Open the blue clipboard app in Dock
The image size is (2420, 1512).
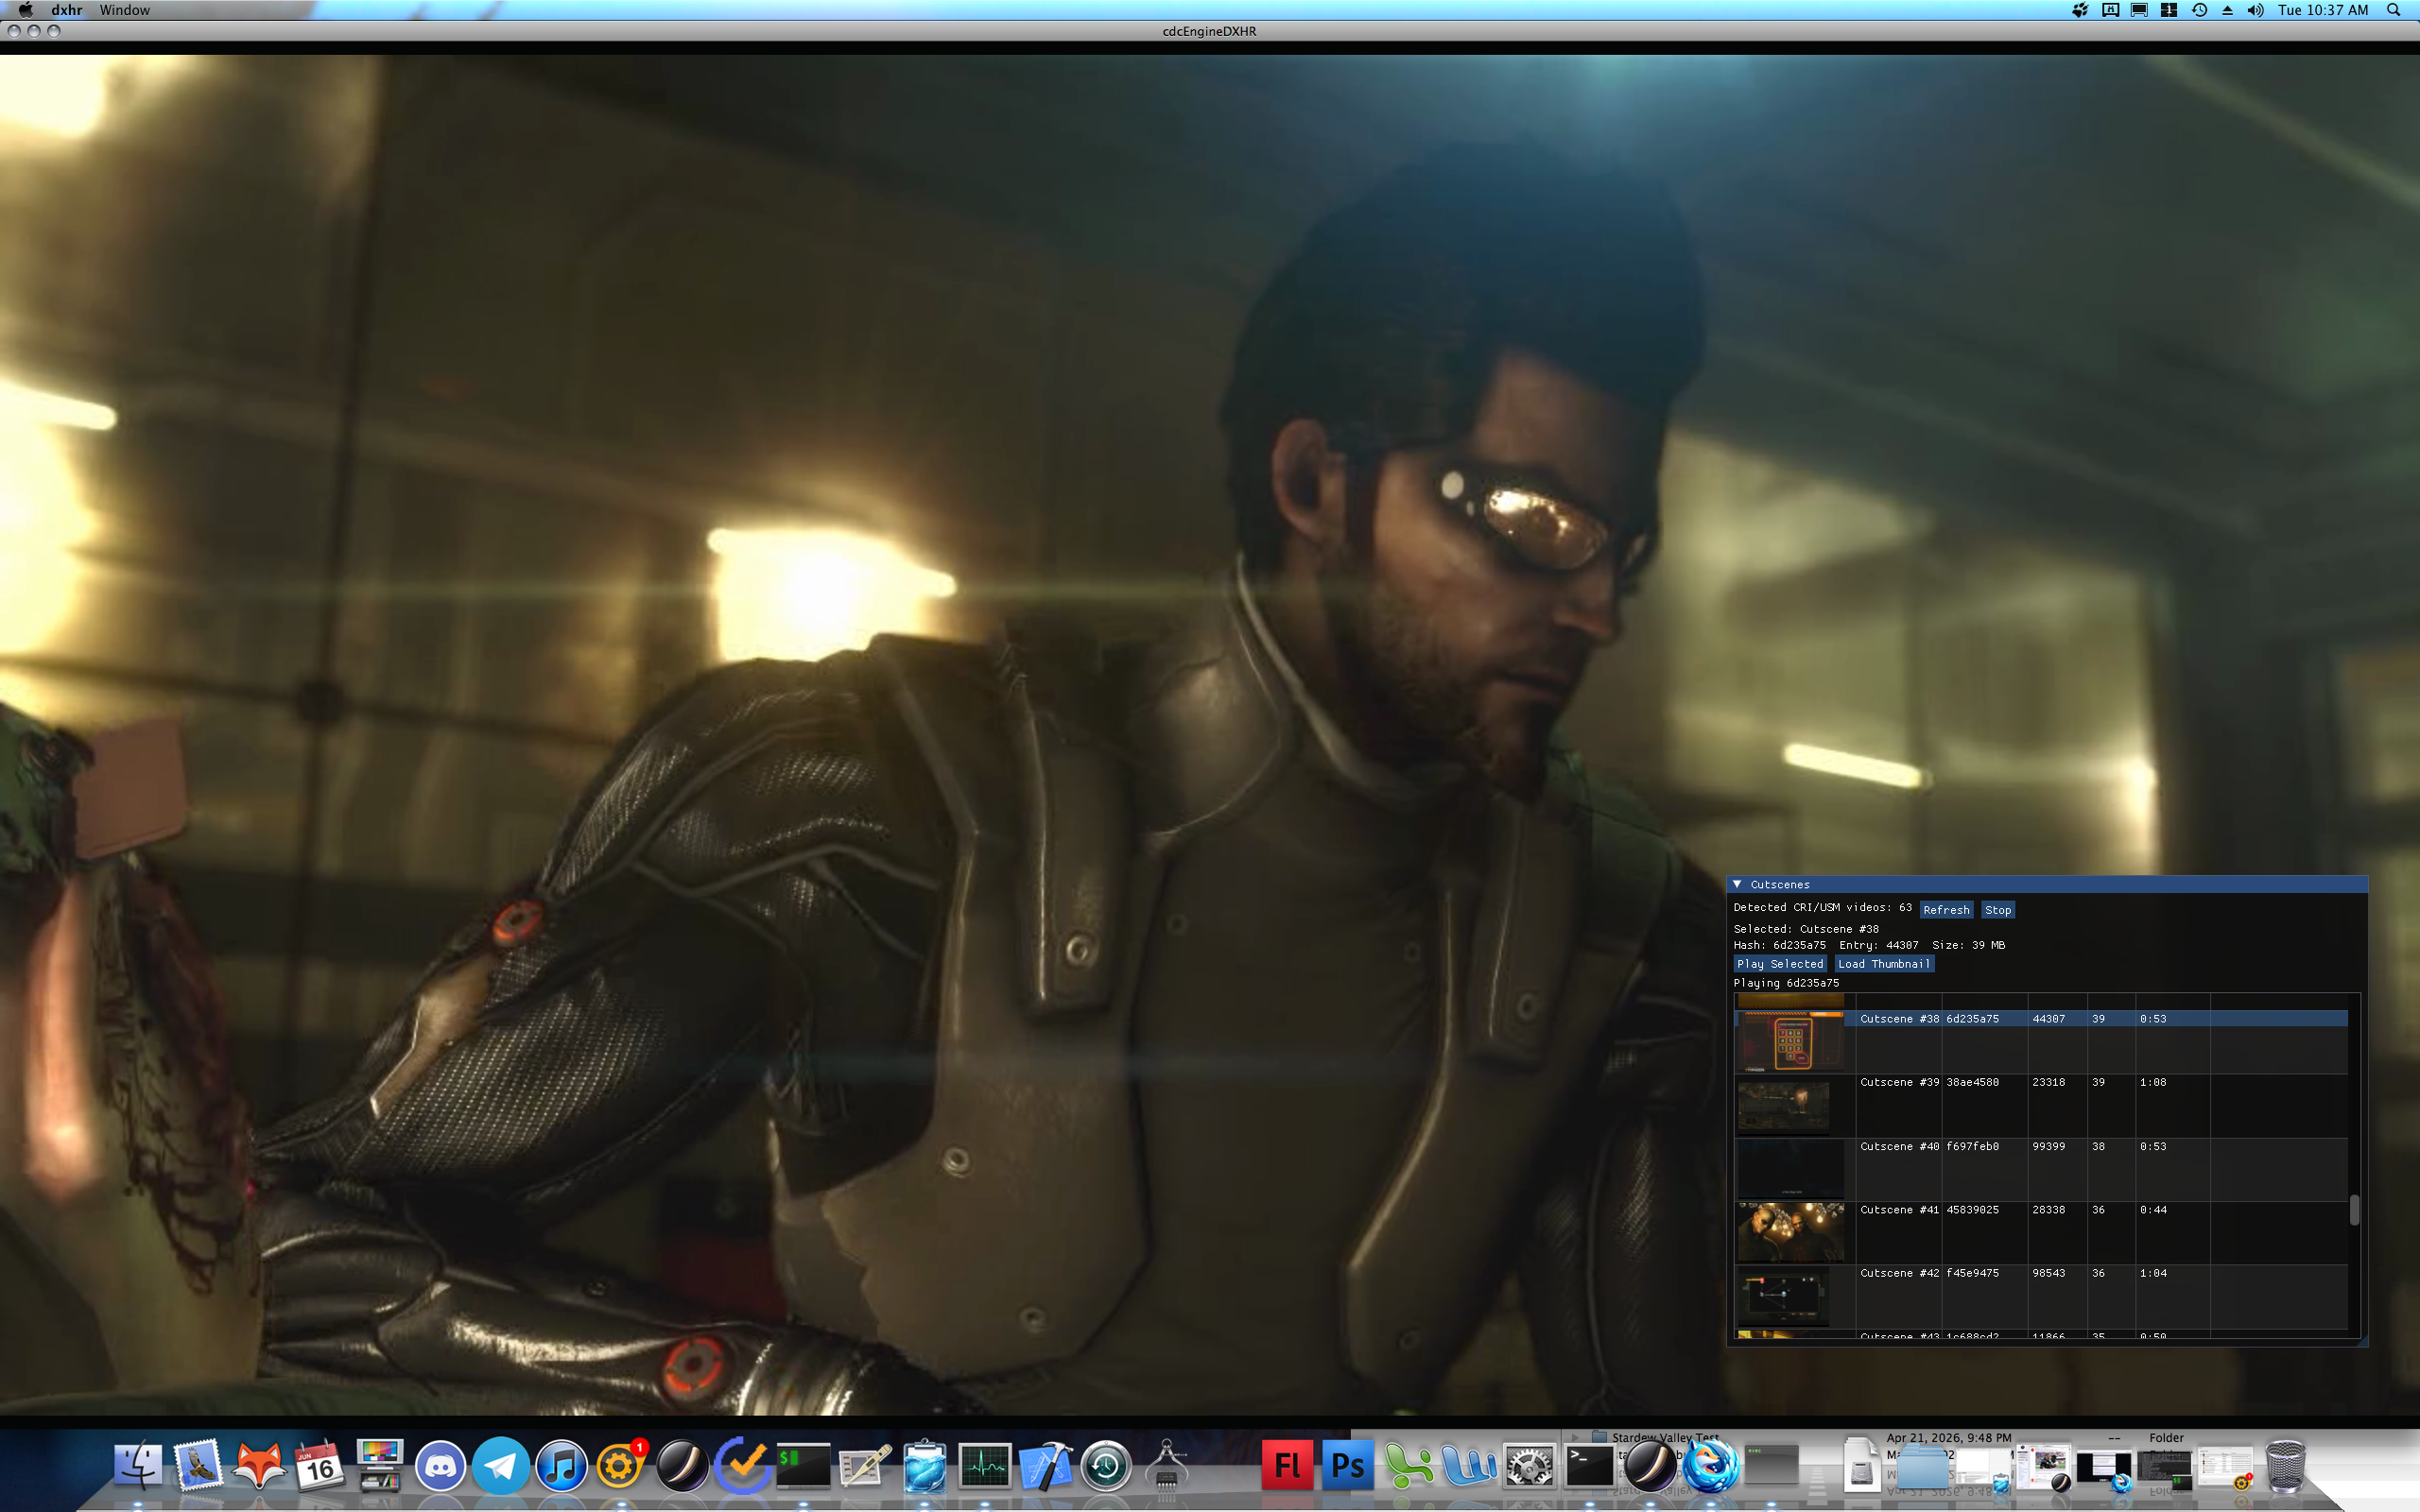(924, 1466)
